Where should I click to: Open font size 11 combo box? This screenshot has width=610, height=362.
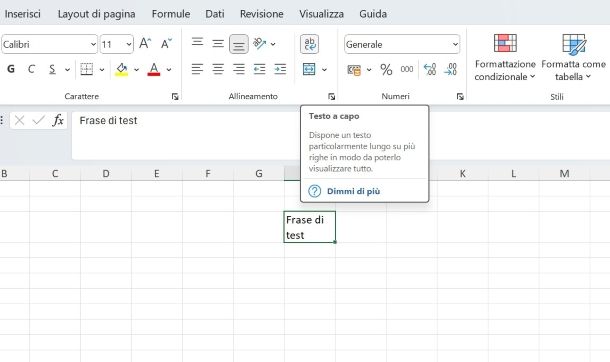coord(117,44)
